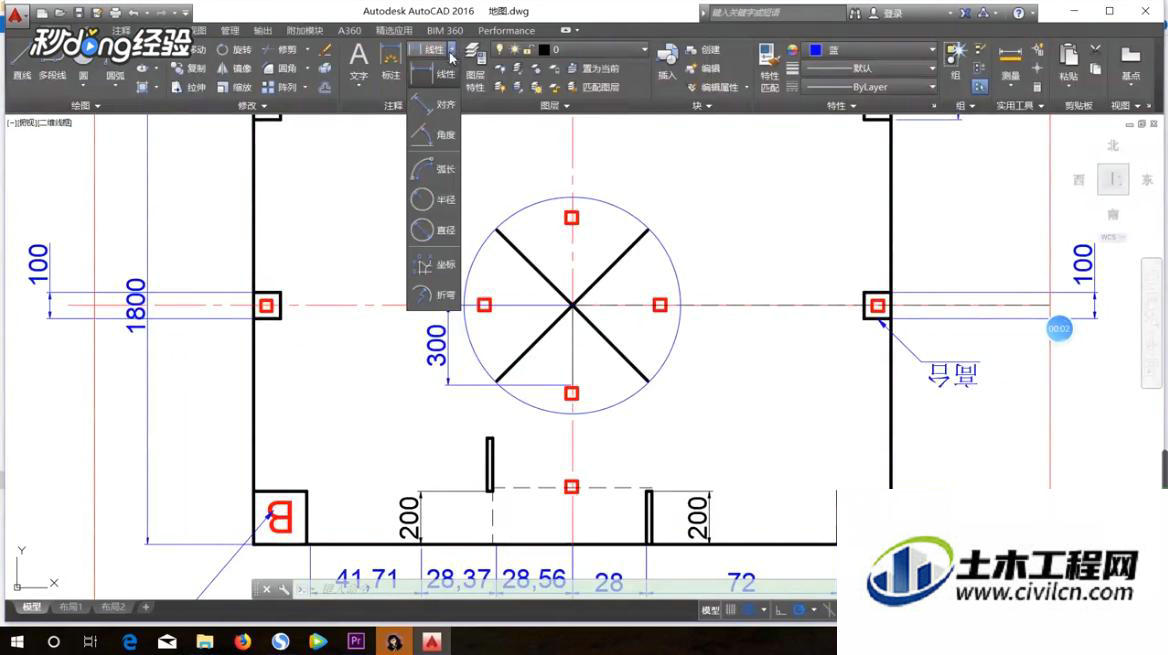The image size is (1168, 655).
Task: Click the Jogged (折弯) dimension tool
Action: tap(433, 295)
